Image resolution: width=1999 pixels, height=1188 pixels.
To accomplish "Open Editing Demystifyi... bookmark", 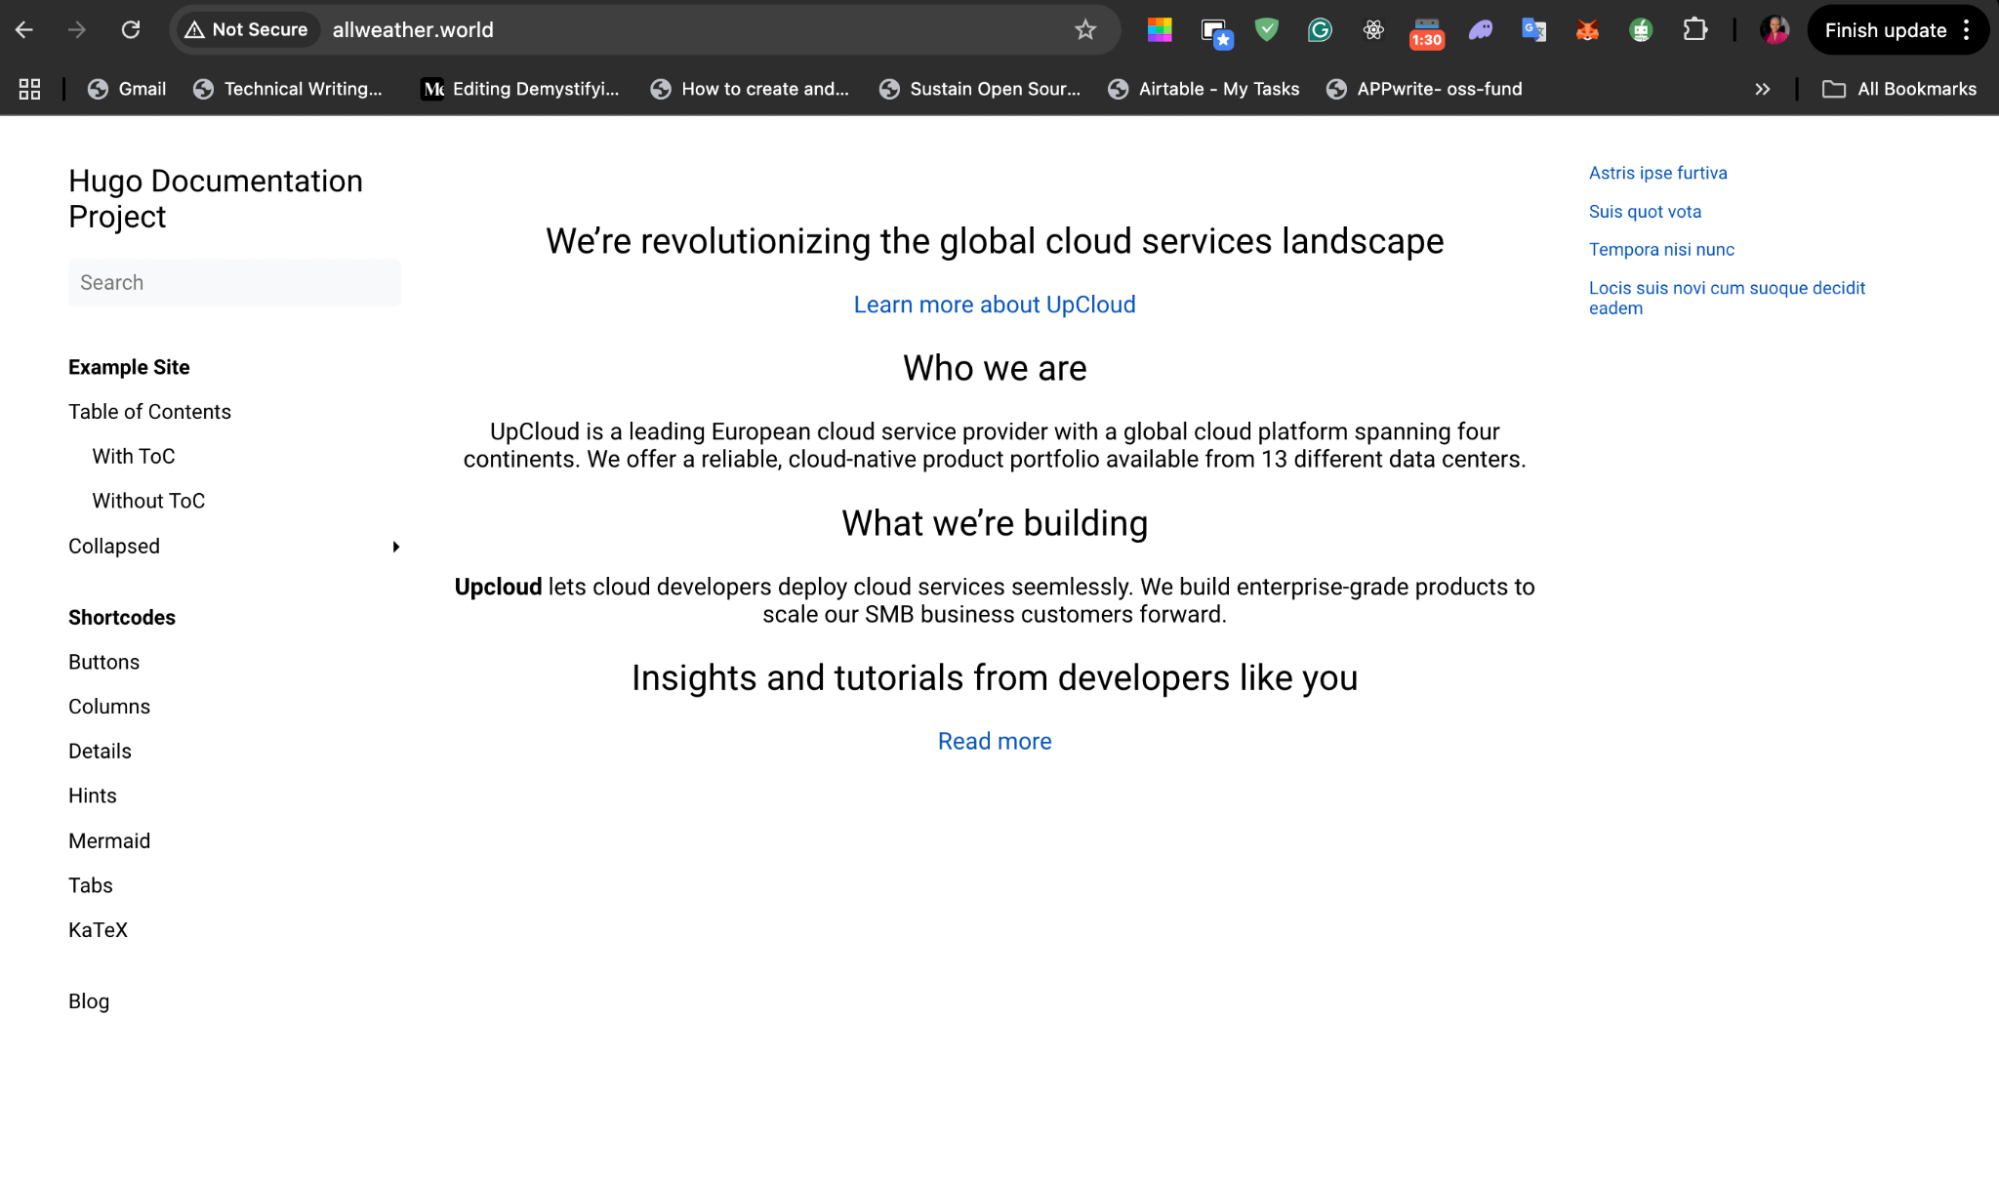I will point(520,89).
